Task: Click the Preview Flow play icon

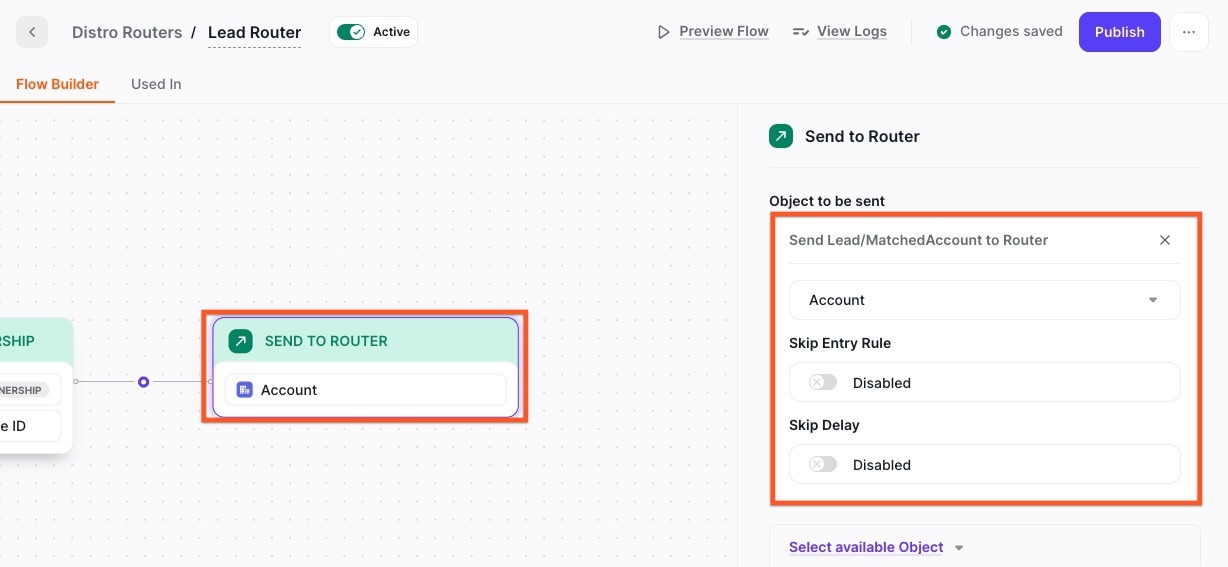Action: tap(663, 32)
